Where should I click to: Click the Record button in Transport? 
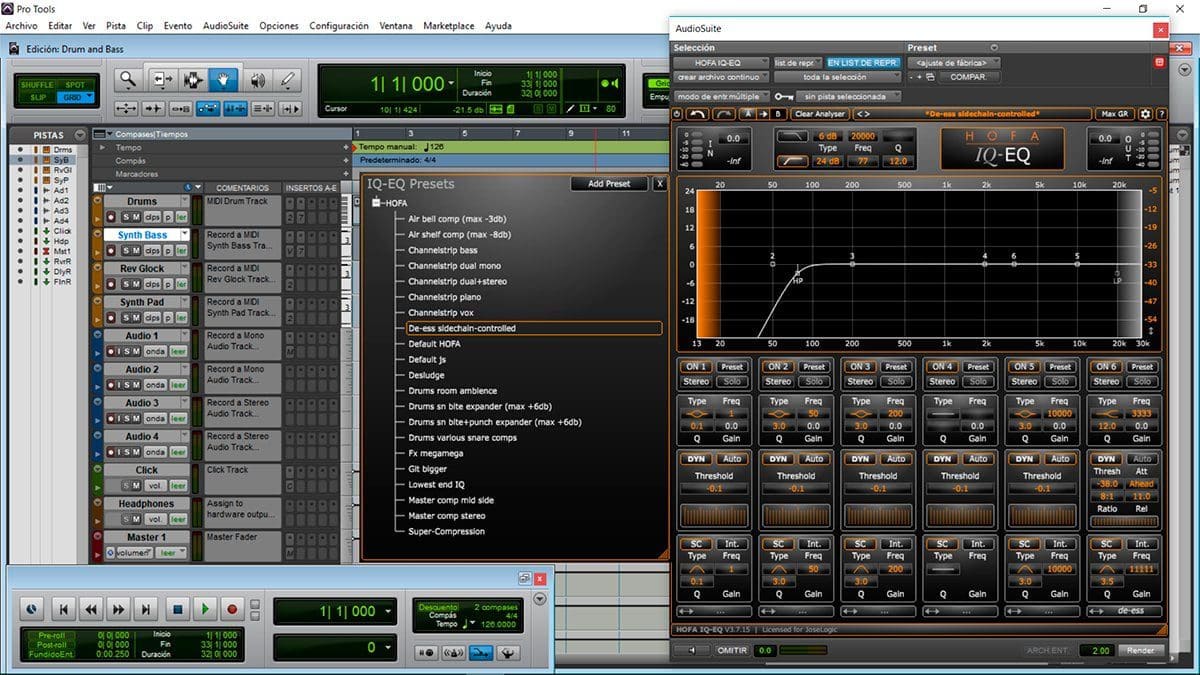click(x=232, y=608)
